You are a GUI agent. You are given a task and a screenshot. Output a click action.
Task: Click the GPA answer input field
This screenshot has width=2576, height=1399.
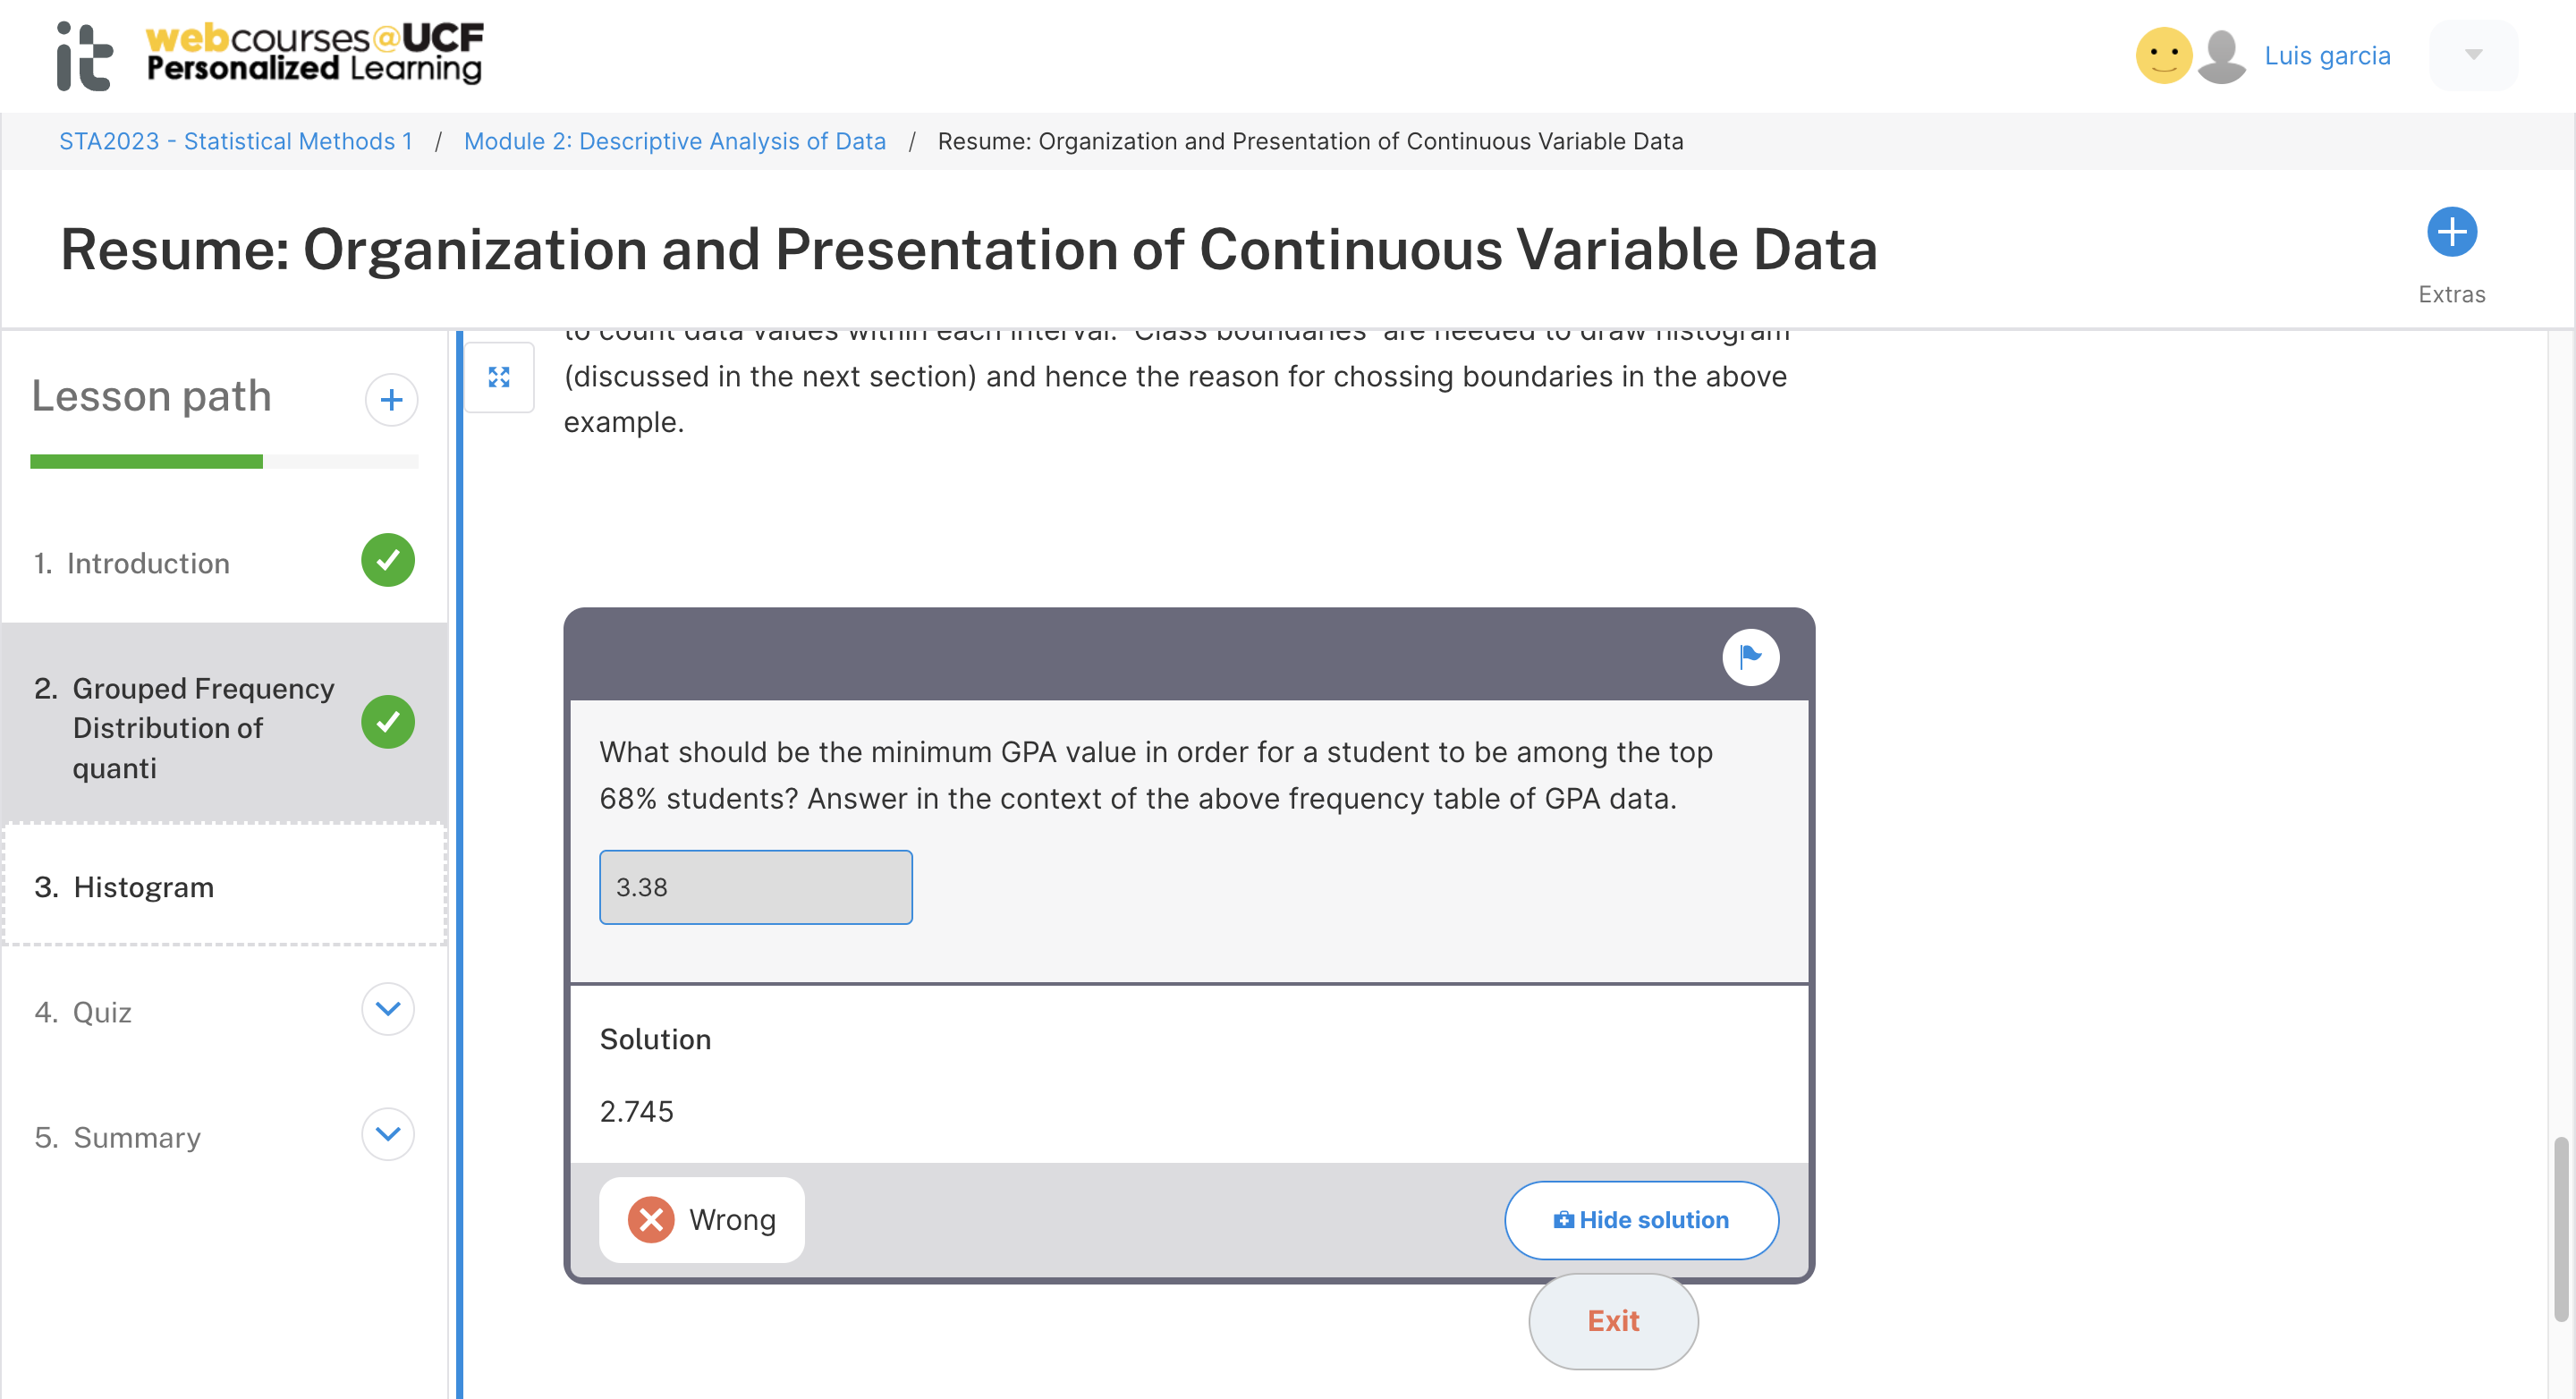[x=756, y=887]
